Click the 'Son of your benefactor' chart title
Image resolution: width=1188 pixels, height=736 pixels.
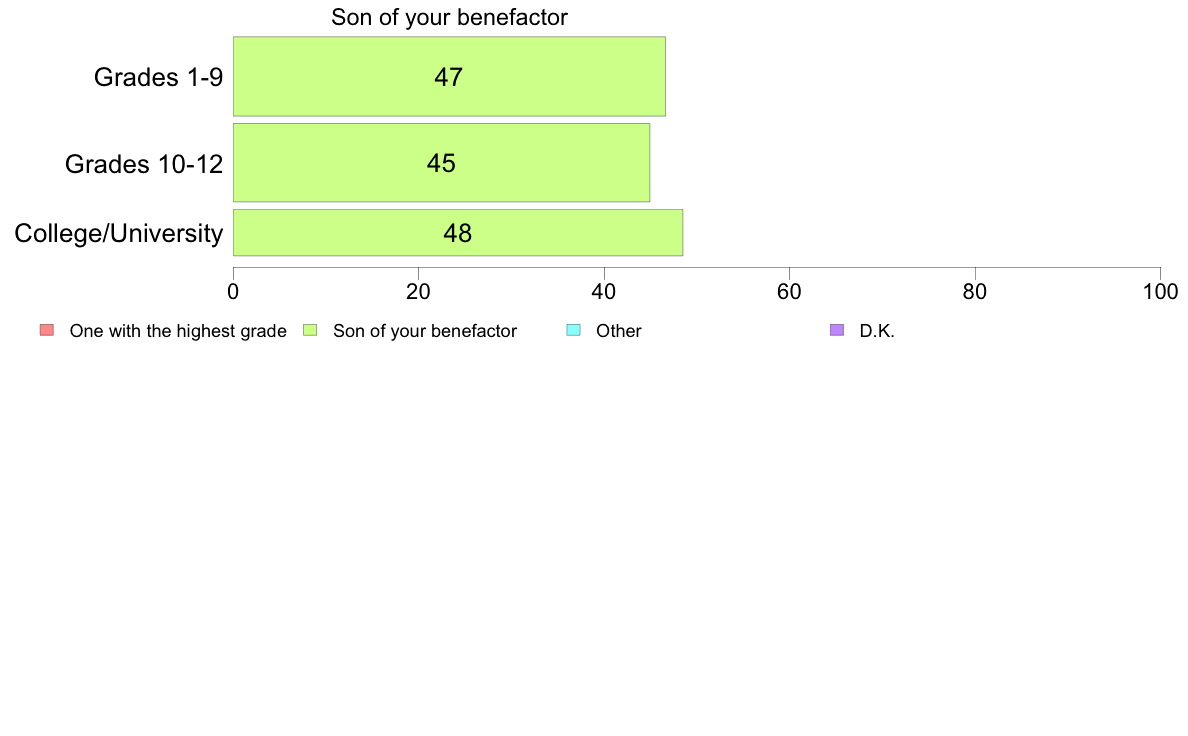tap(449, 17)
